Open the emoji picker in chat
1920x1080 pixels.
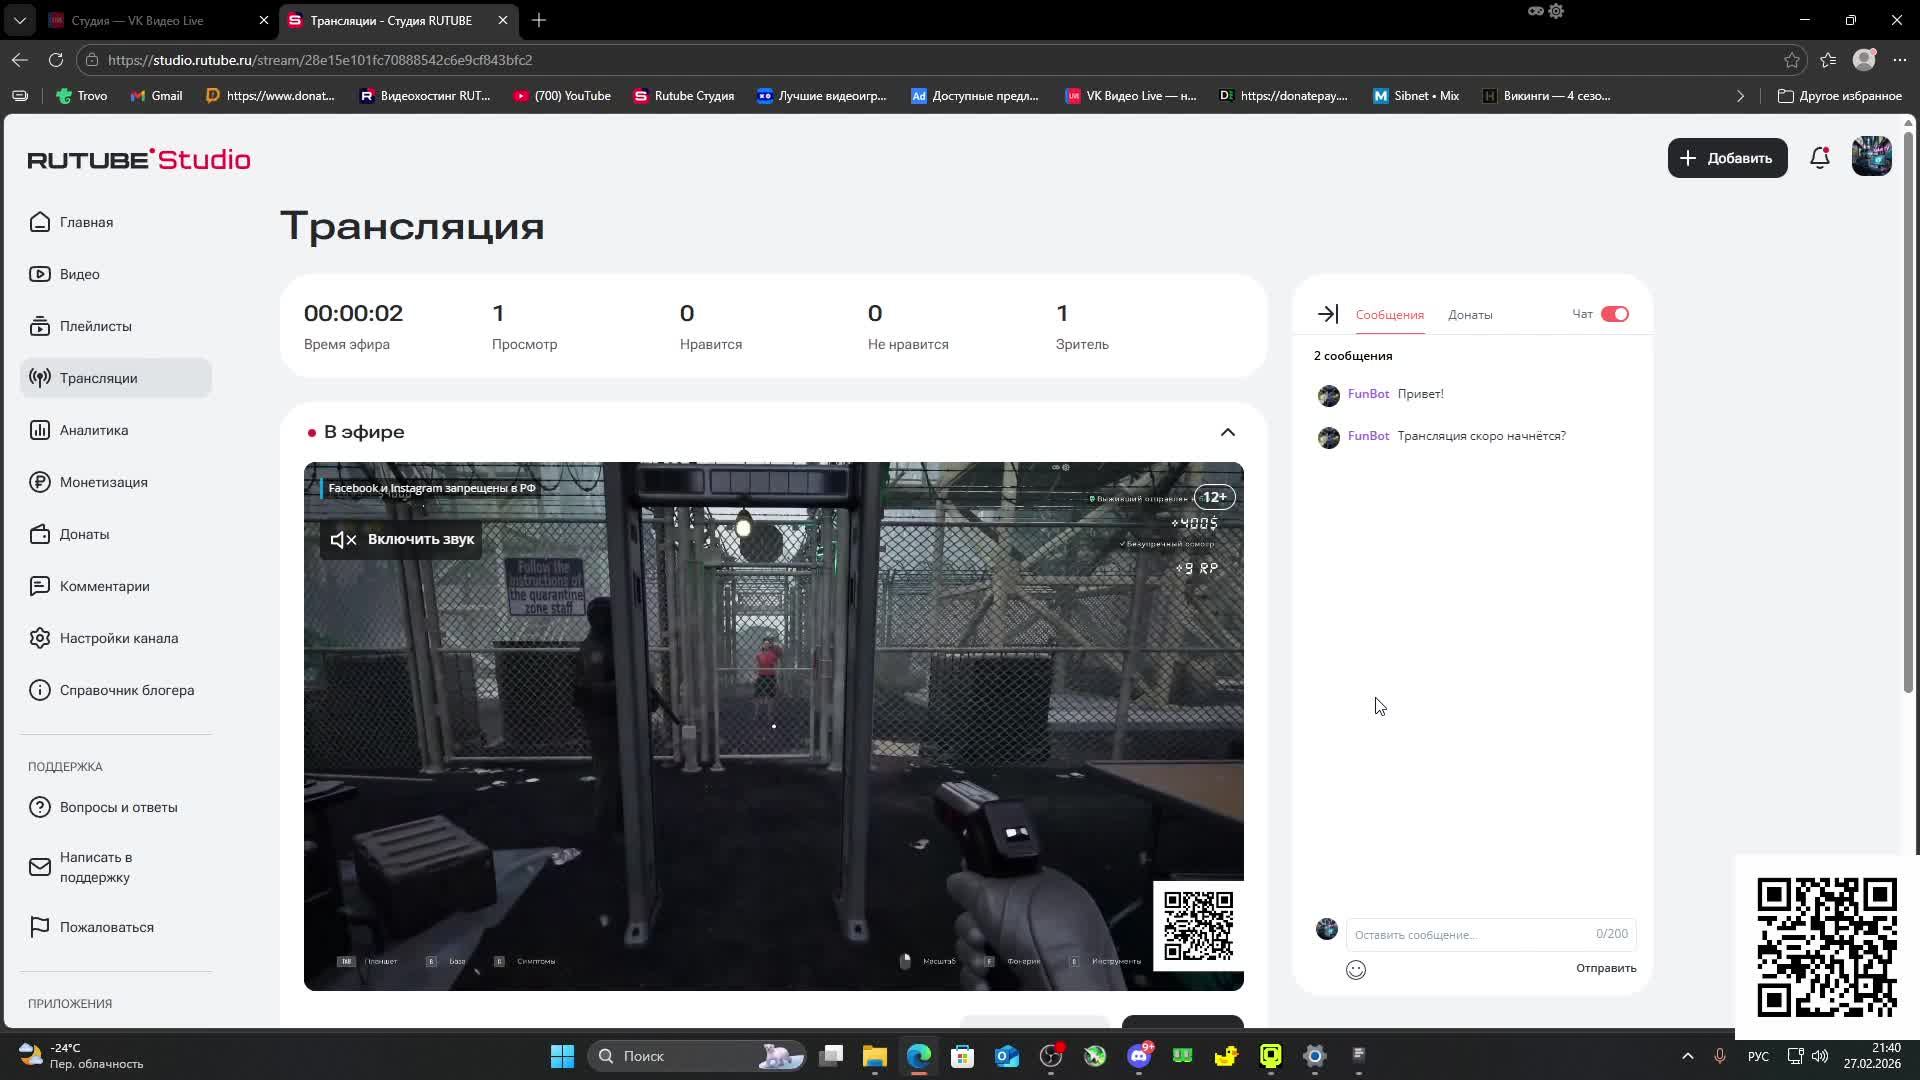coord(1355,969)
